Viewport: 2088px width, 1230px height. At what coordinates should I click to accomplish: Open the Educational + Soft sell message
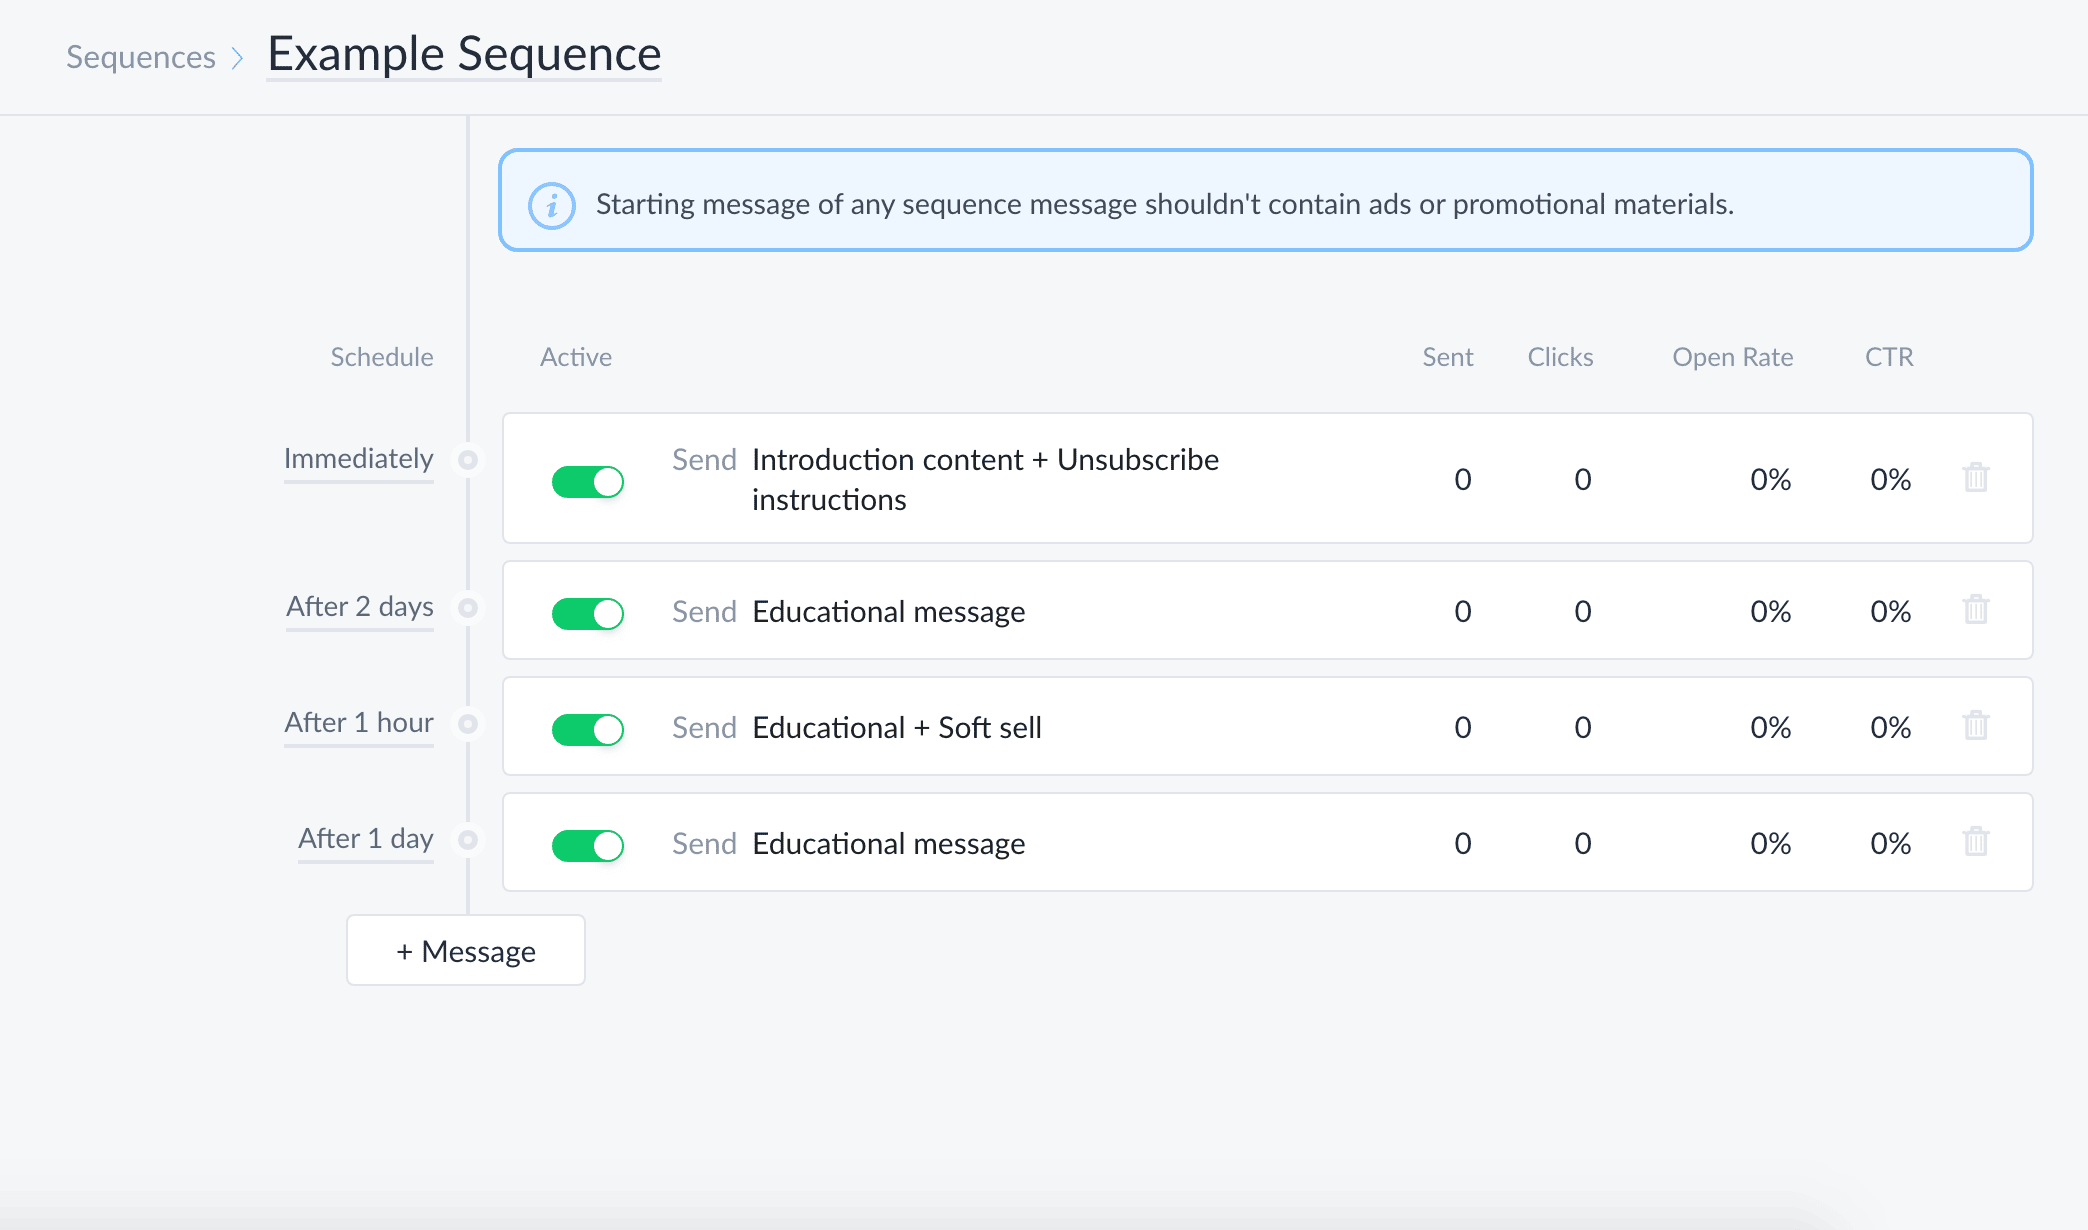[897, 727]
